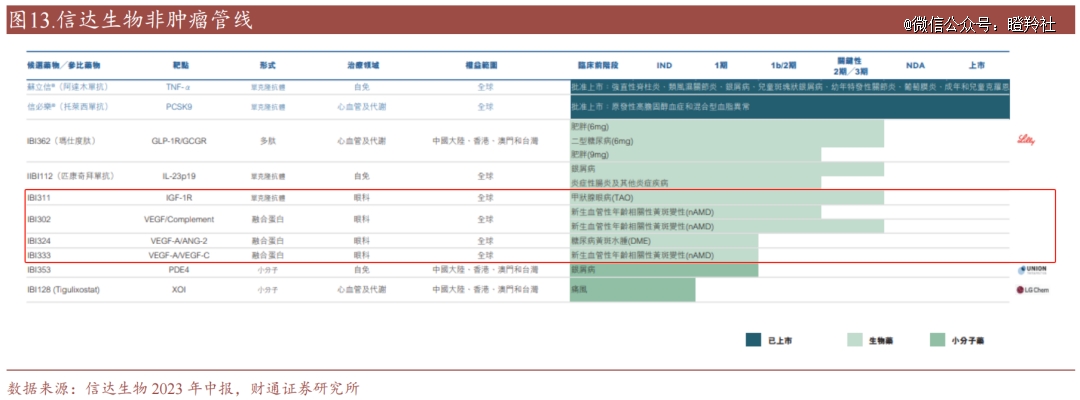Click the 權益範圍 column header
The image size is (1080, 400).
click(x=481, y=65)
